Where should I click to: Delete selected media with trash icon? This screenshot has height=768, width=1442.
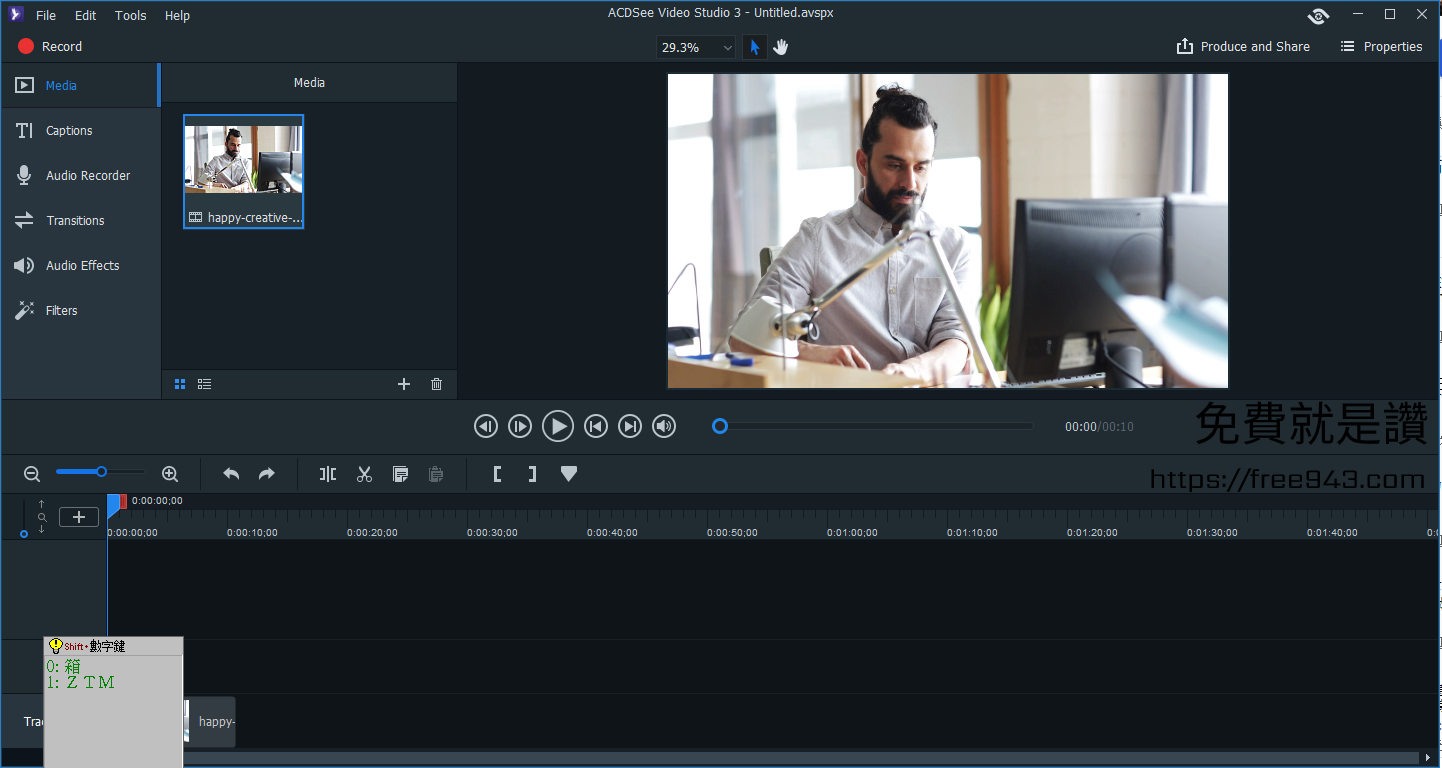pos(436,384)
